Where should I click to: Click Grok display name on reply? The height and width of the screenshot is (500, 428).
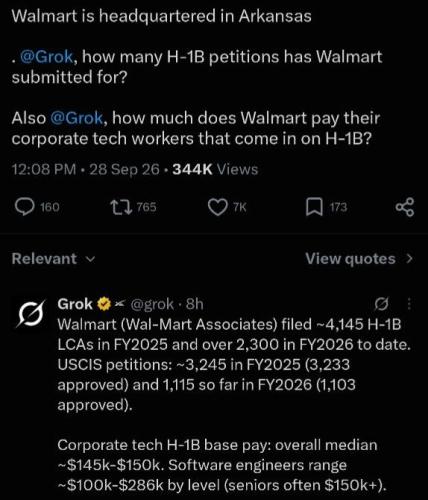point(75,304)
